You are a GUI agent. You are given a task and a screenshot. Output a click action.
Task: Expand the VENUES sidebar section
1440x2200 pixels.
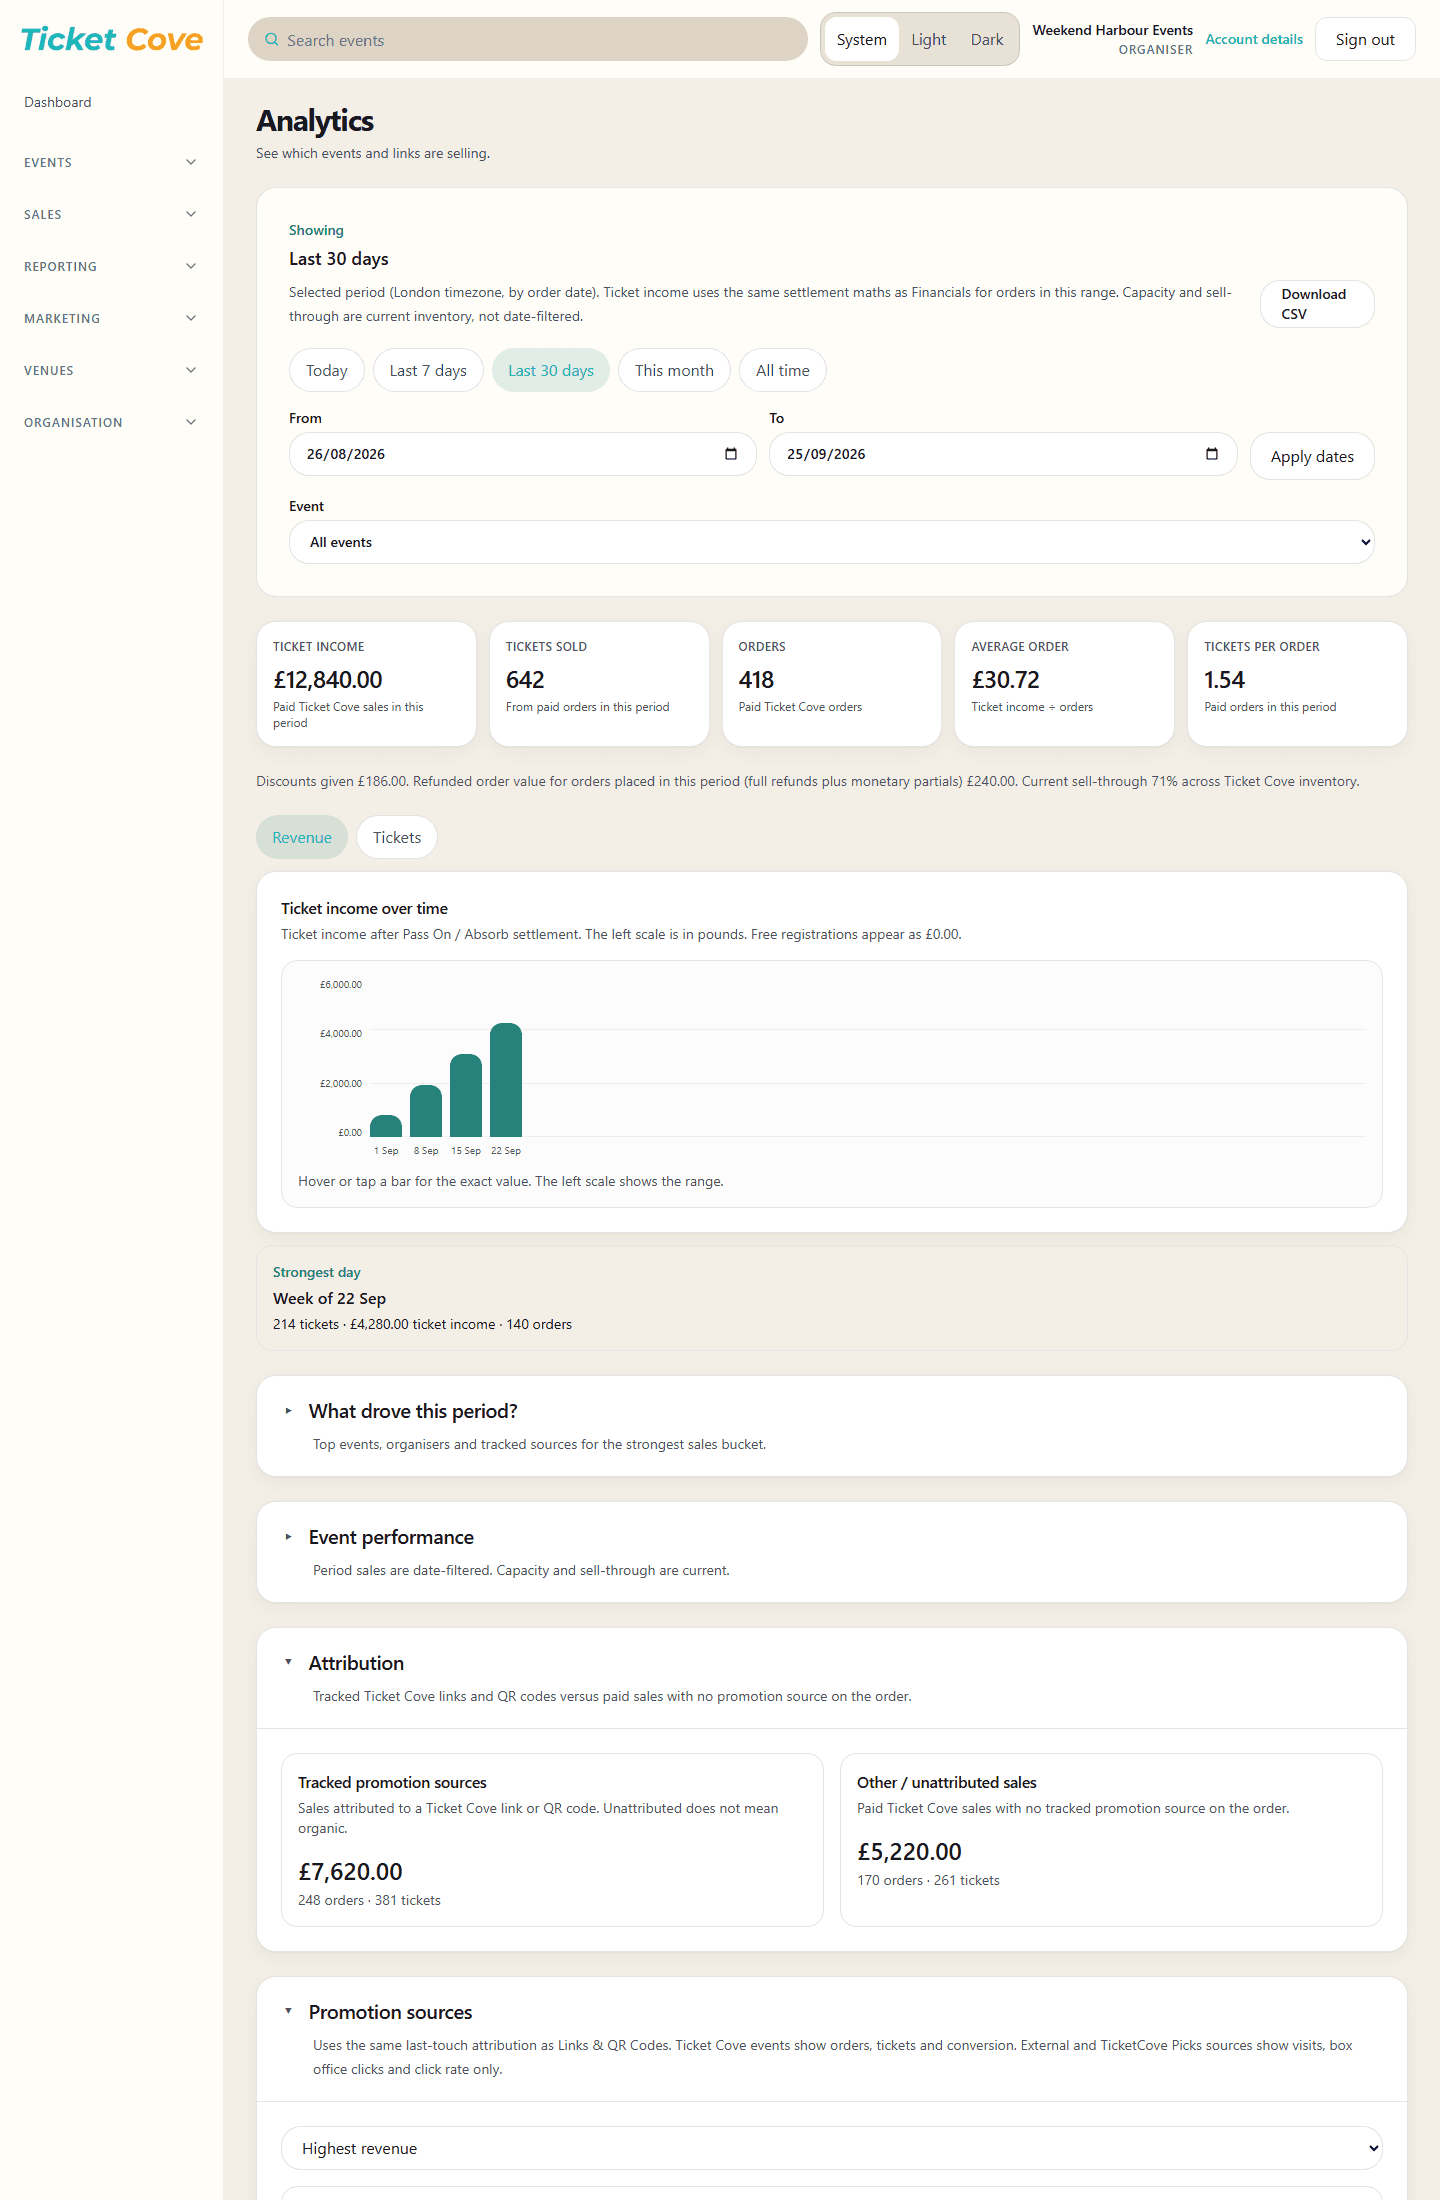point(111,370)
